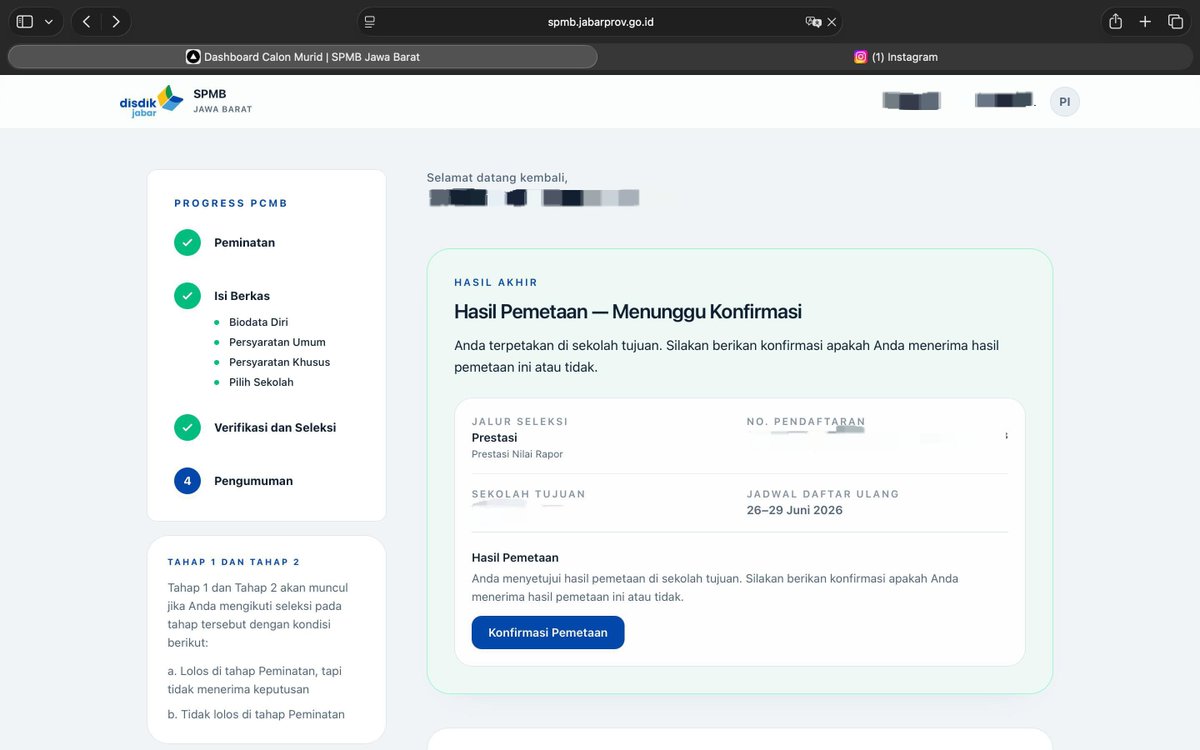Open Persyaratan Umum sub-step
1200x750 pixels.
277,342
